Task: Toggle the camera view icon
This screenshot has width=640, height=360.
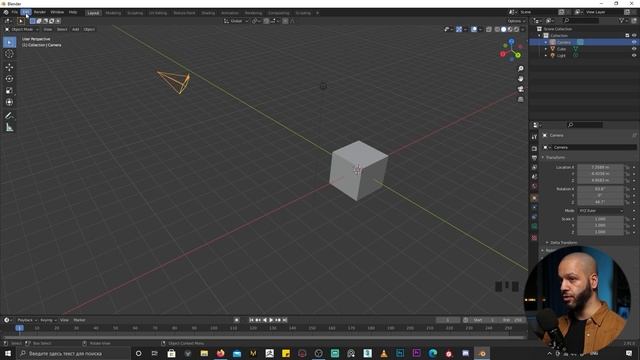Action: pos(520,89)
